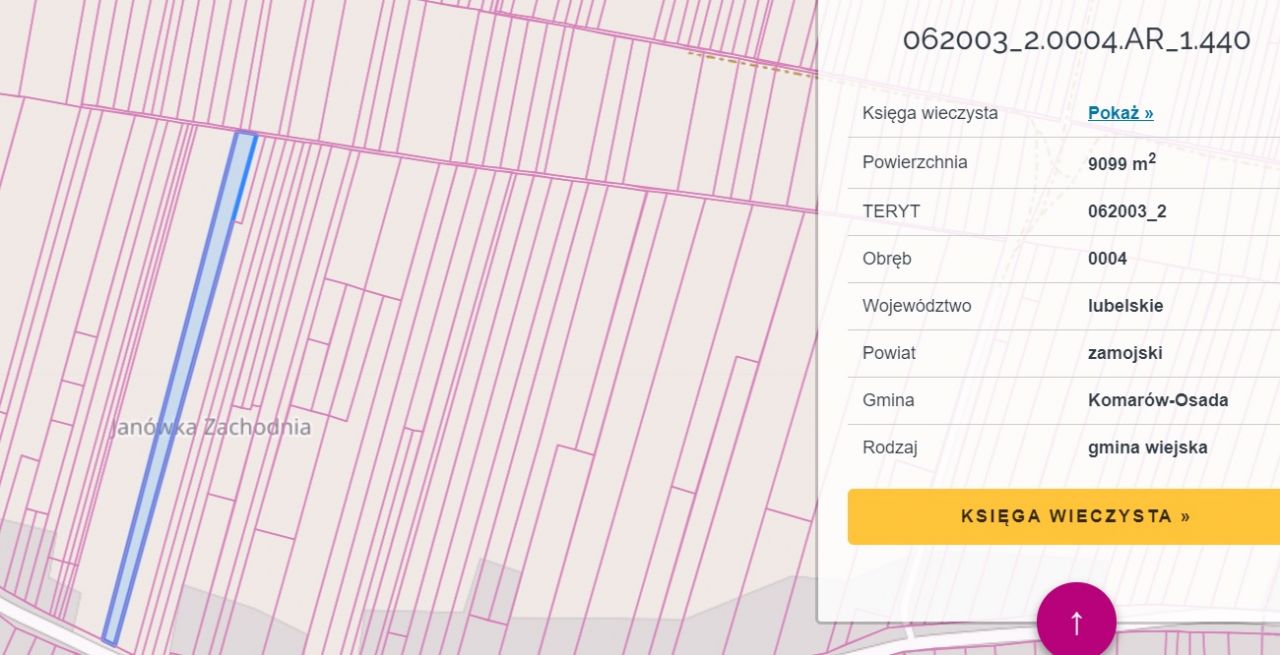The image size is (1280, 655).
Task: Click the Janówka Zachodnia map label
Action: click(x=211, y=427)
